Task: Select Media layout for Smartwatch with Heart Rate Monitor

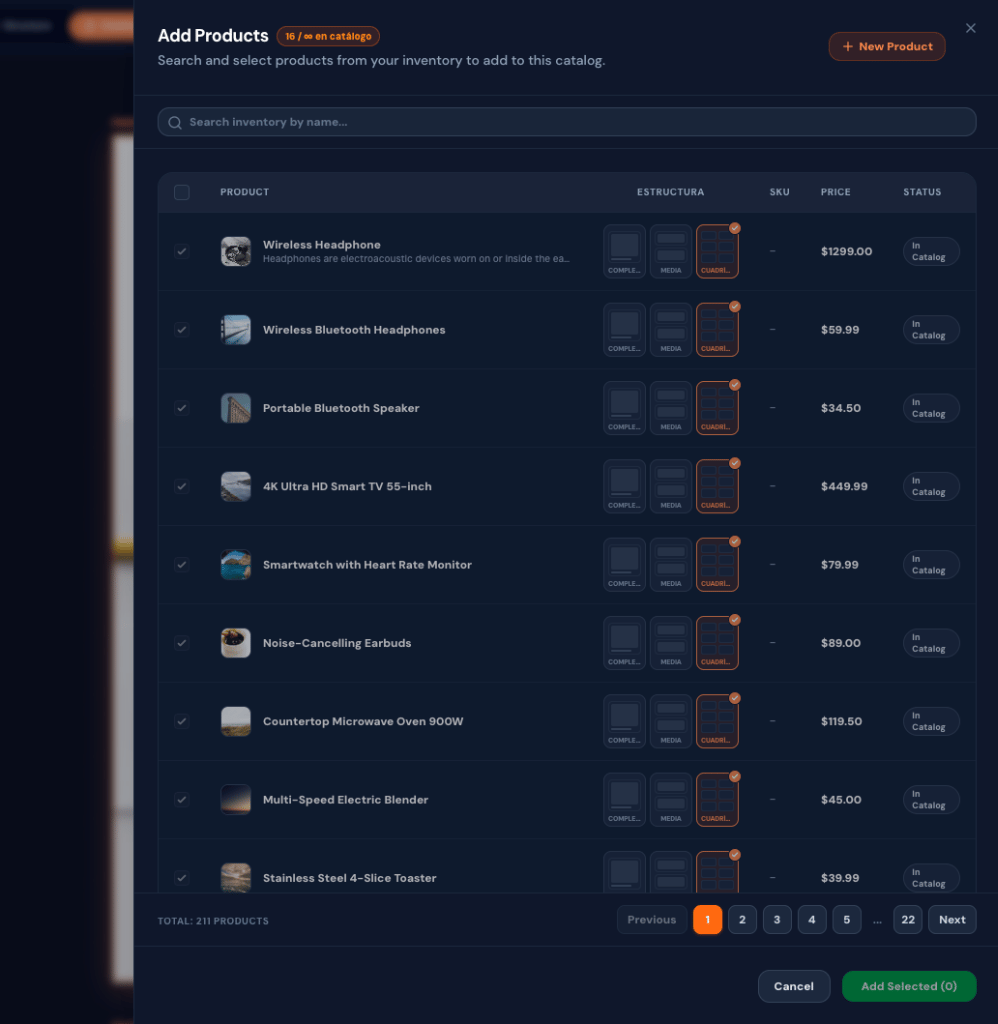Action: click(671, 565)
